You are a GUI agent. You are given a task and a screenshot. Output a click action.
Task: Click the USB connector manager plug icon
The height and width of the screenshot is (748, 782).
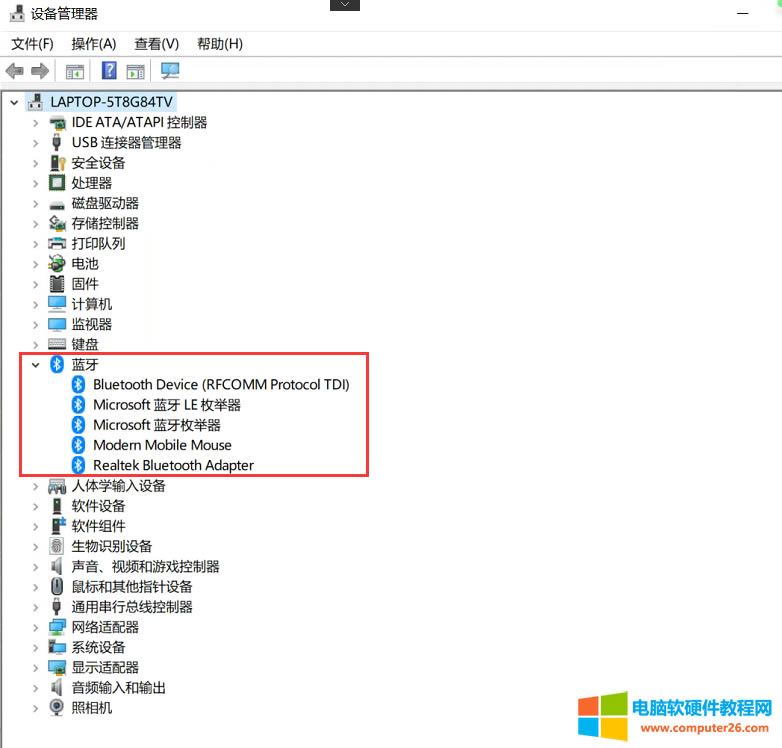coord(57,143)
